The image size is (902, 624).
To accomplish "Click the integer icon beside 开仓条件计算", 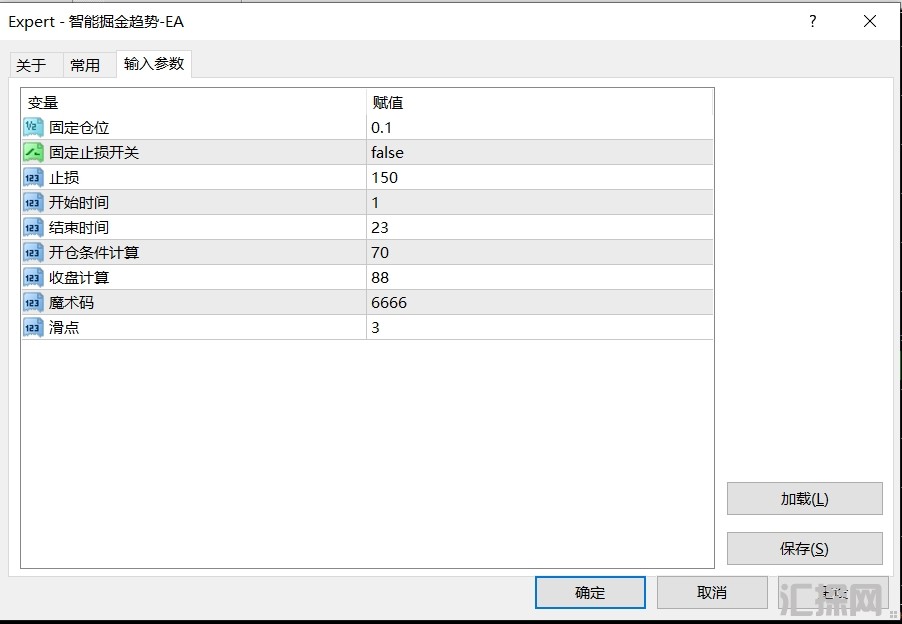I will point(33,252).
